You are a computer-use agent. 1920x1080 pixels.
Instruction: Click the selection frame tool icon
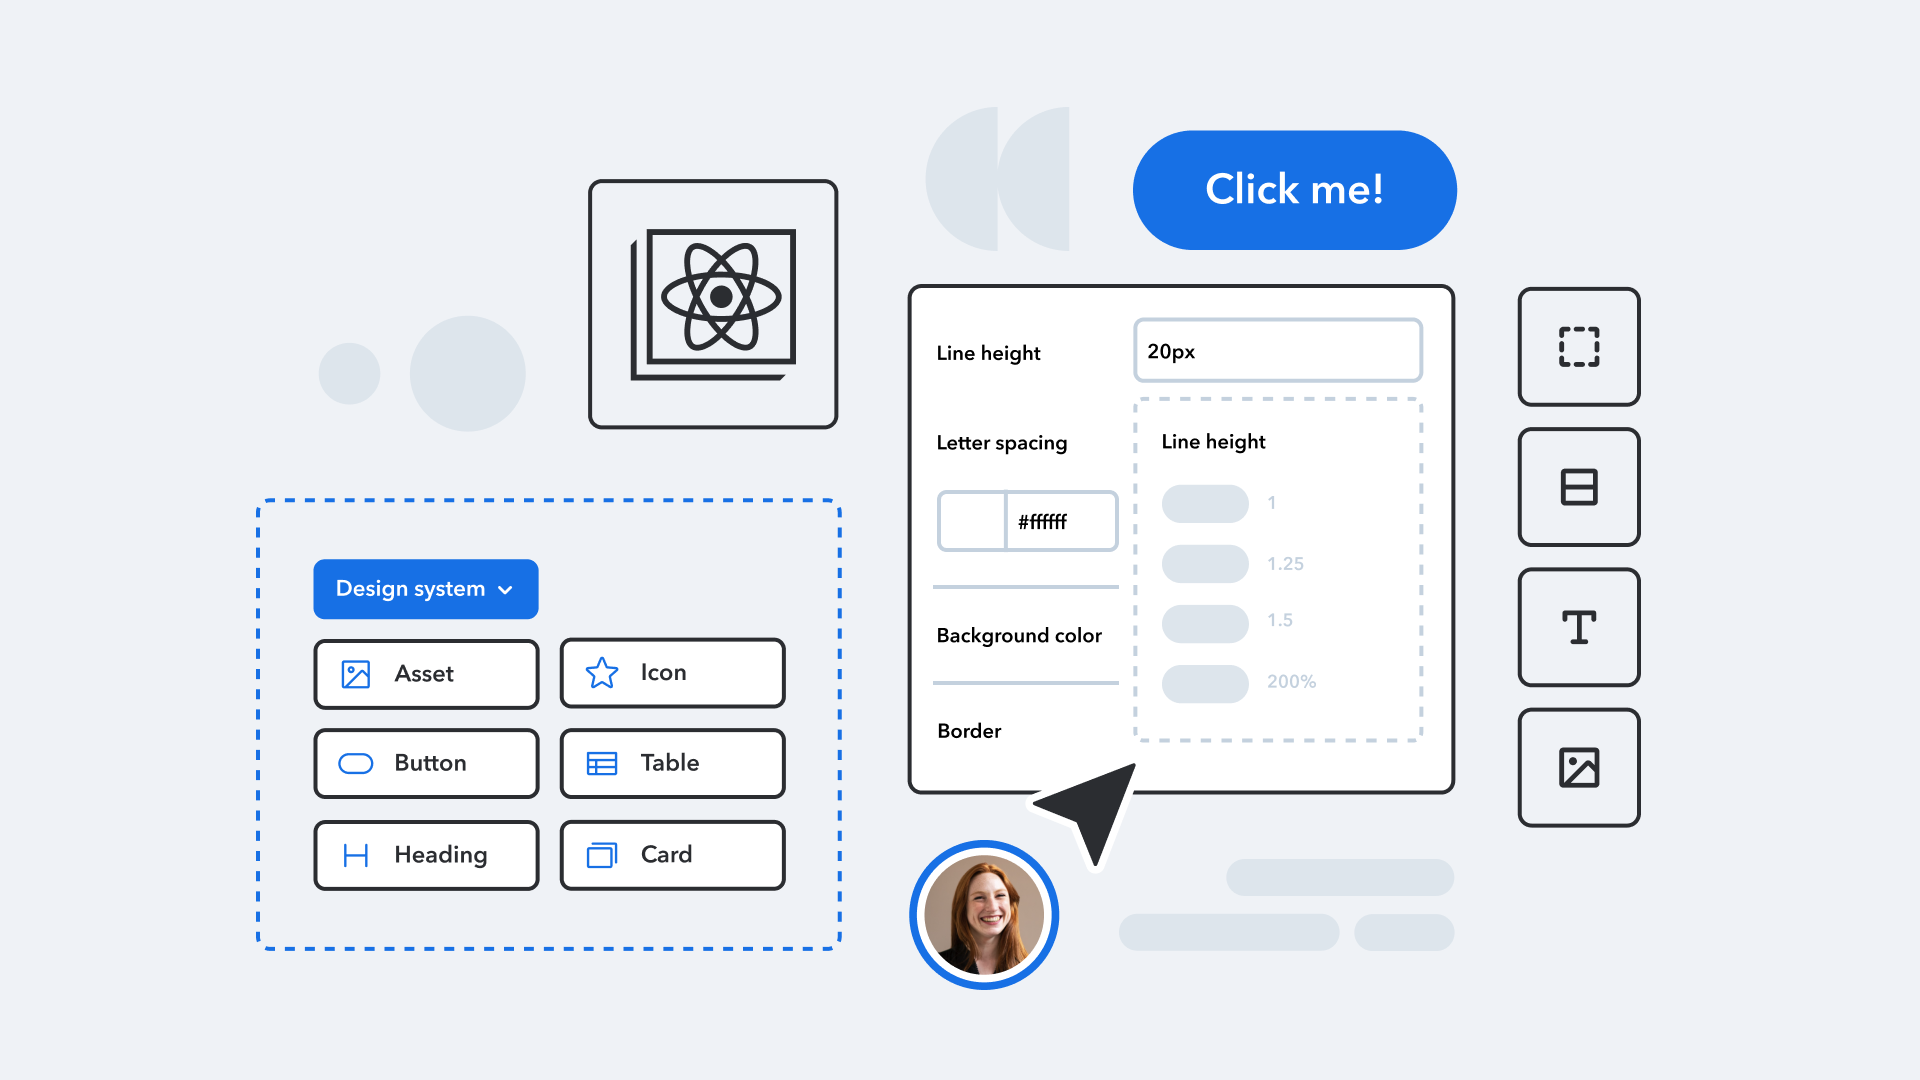tap(1578, 347)
